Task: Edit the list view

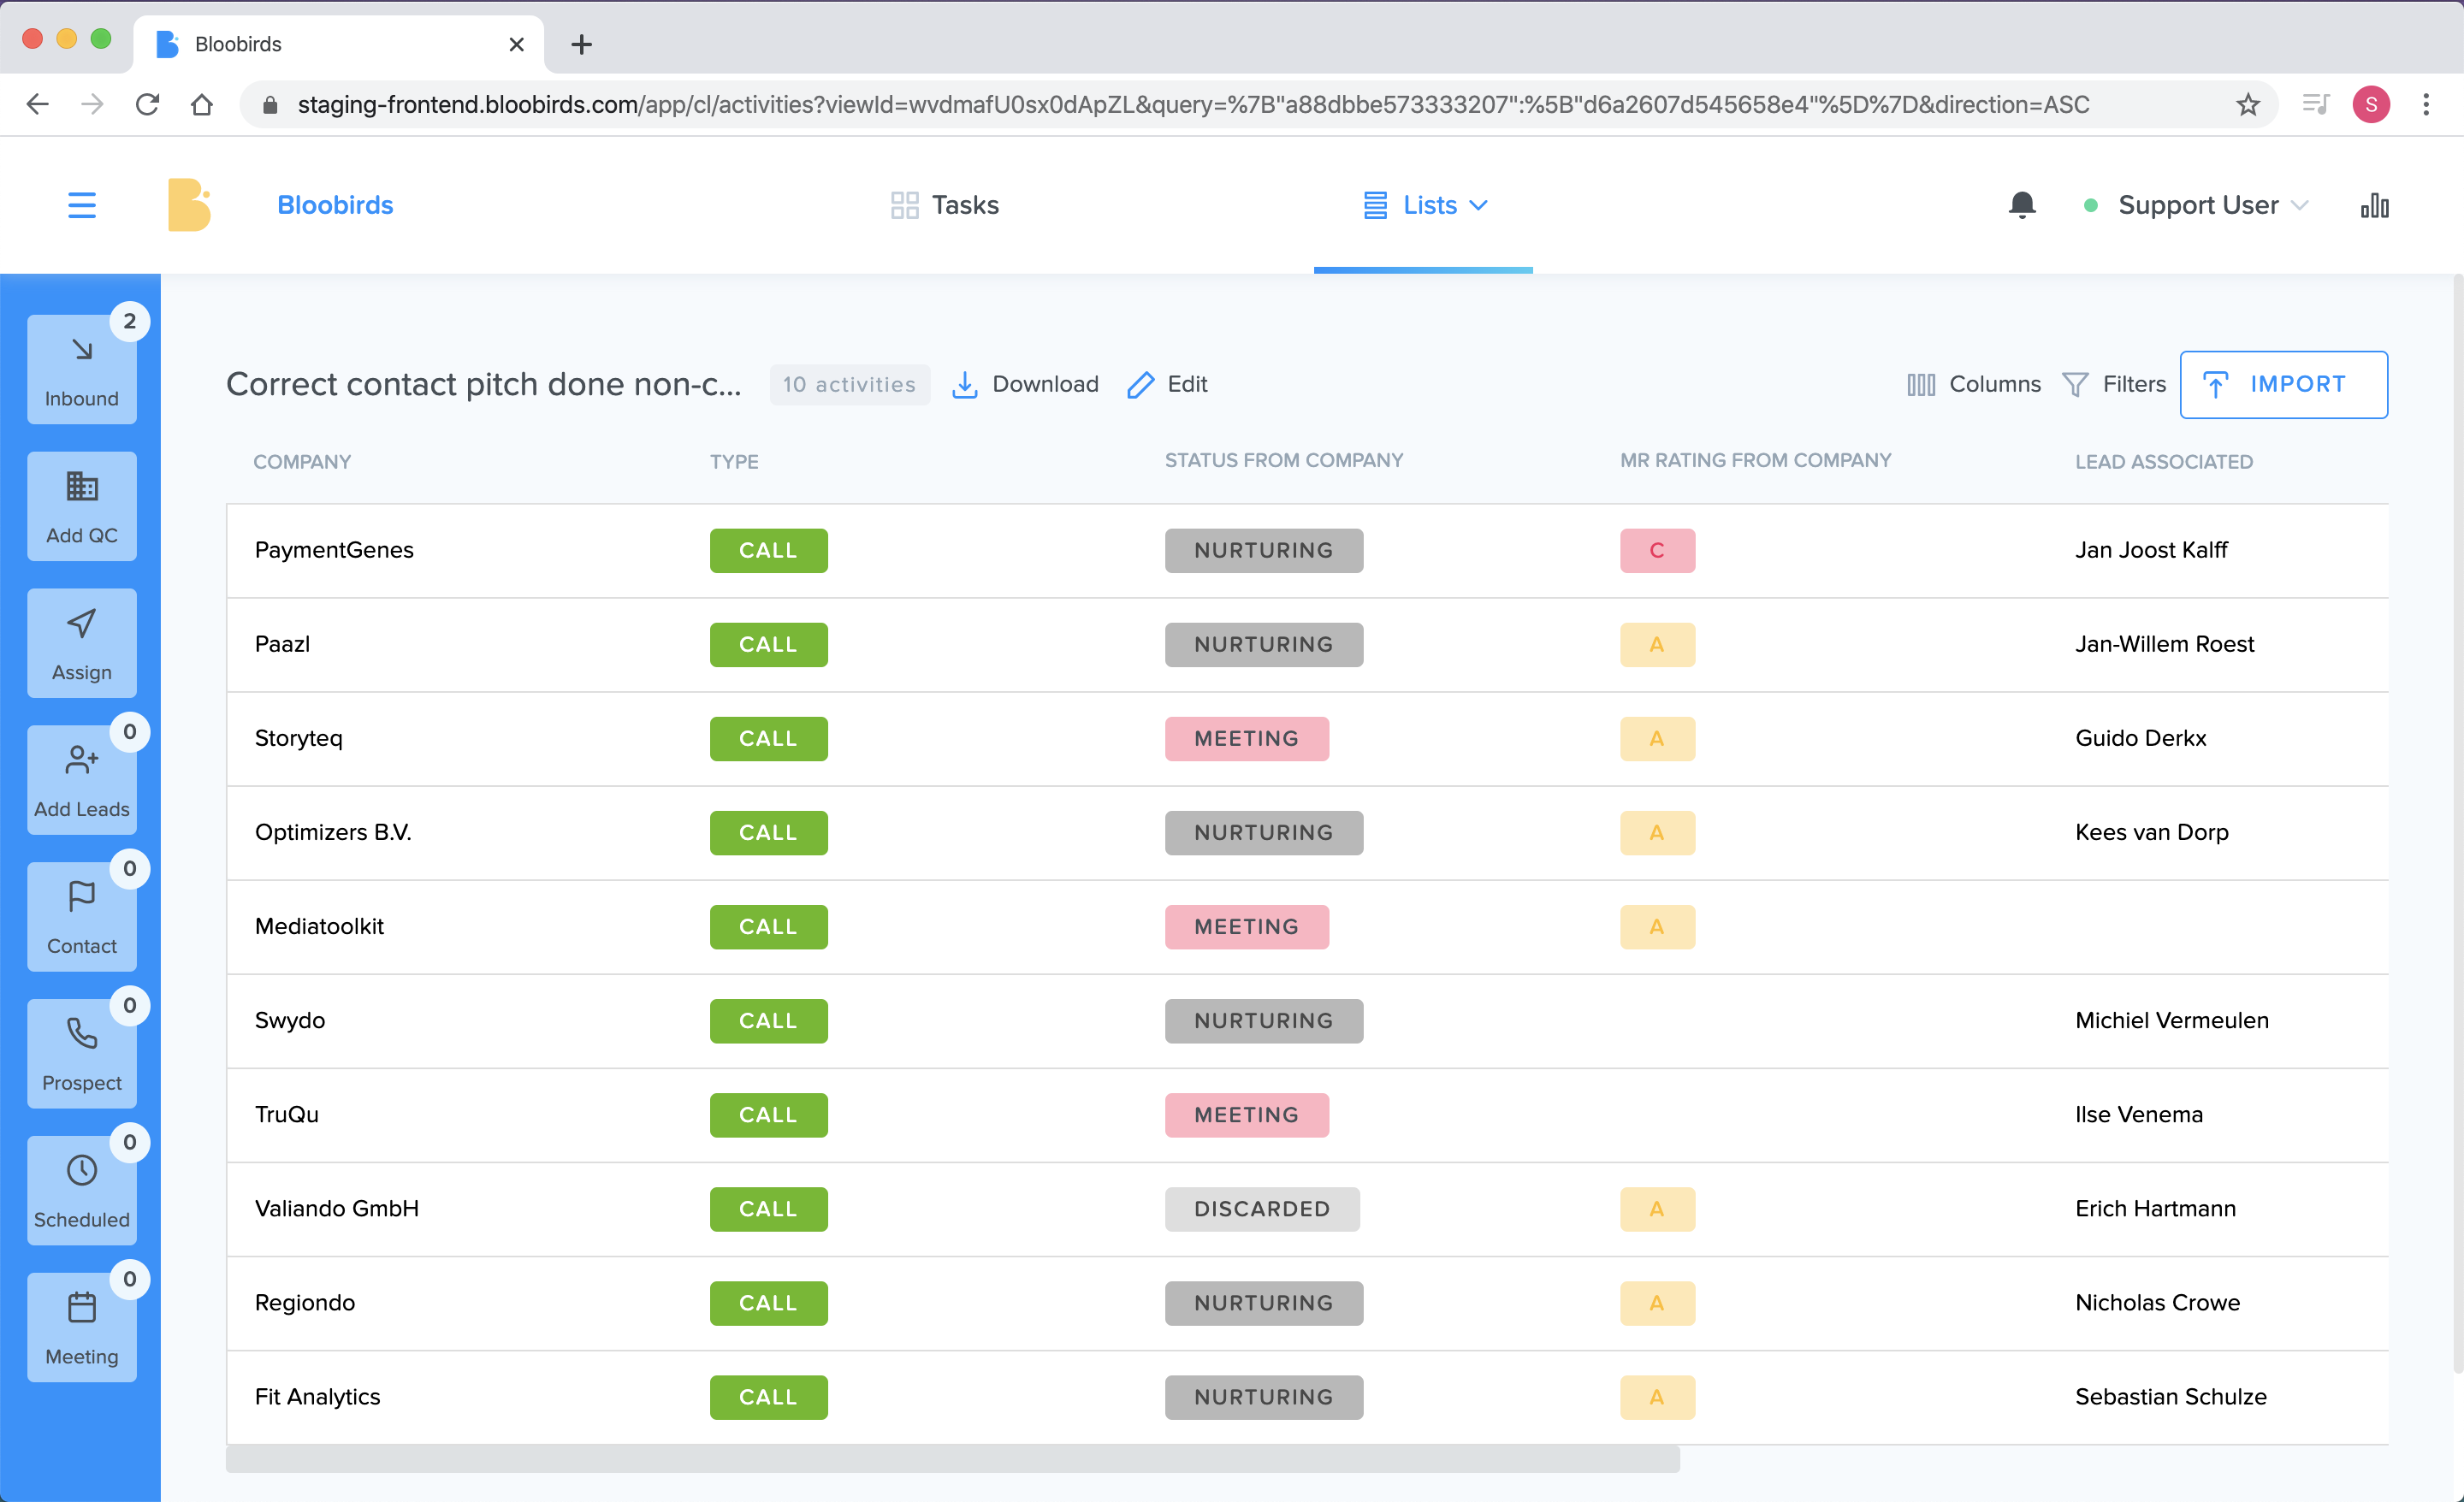Action: click(1167, 384)
